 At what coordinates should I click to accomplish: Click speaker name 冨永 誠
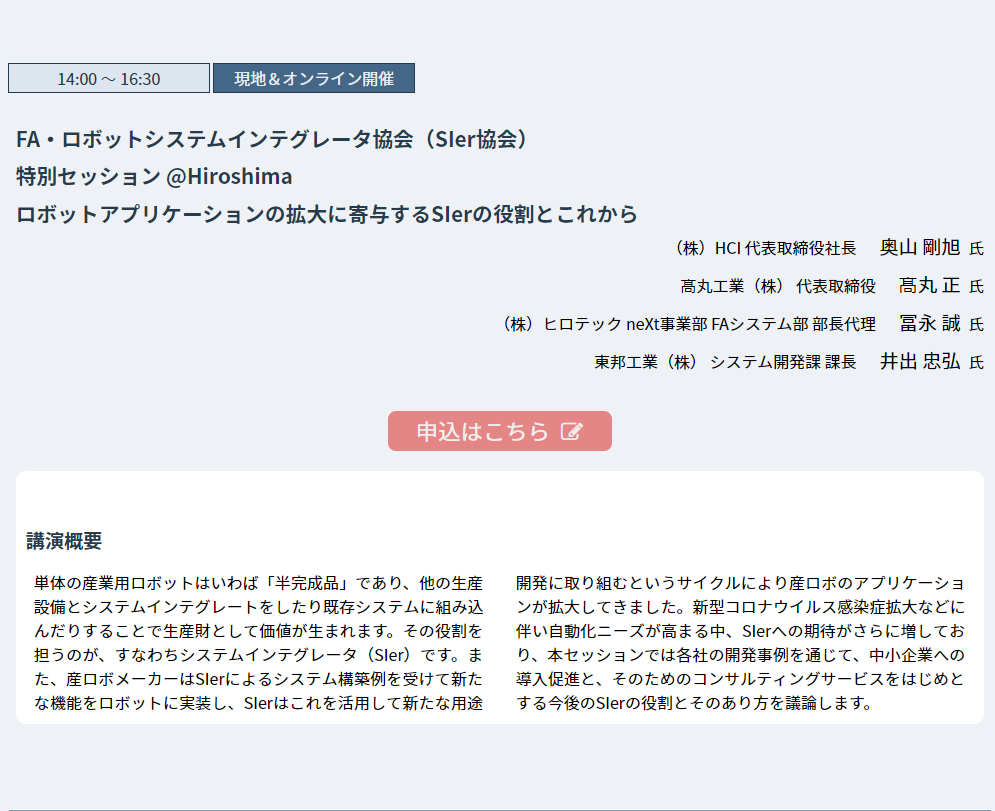930,324
